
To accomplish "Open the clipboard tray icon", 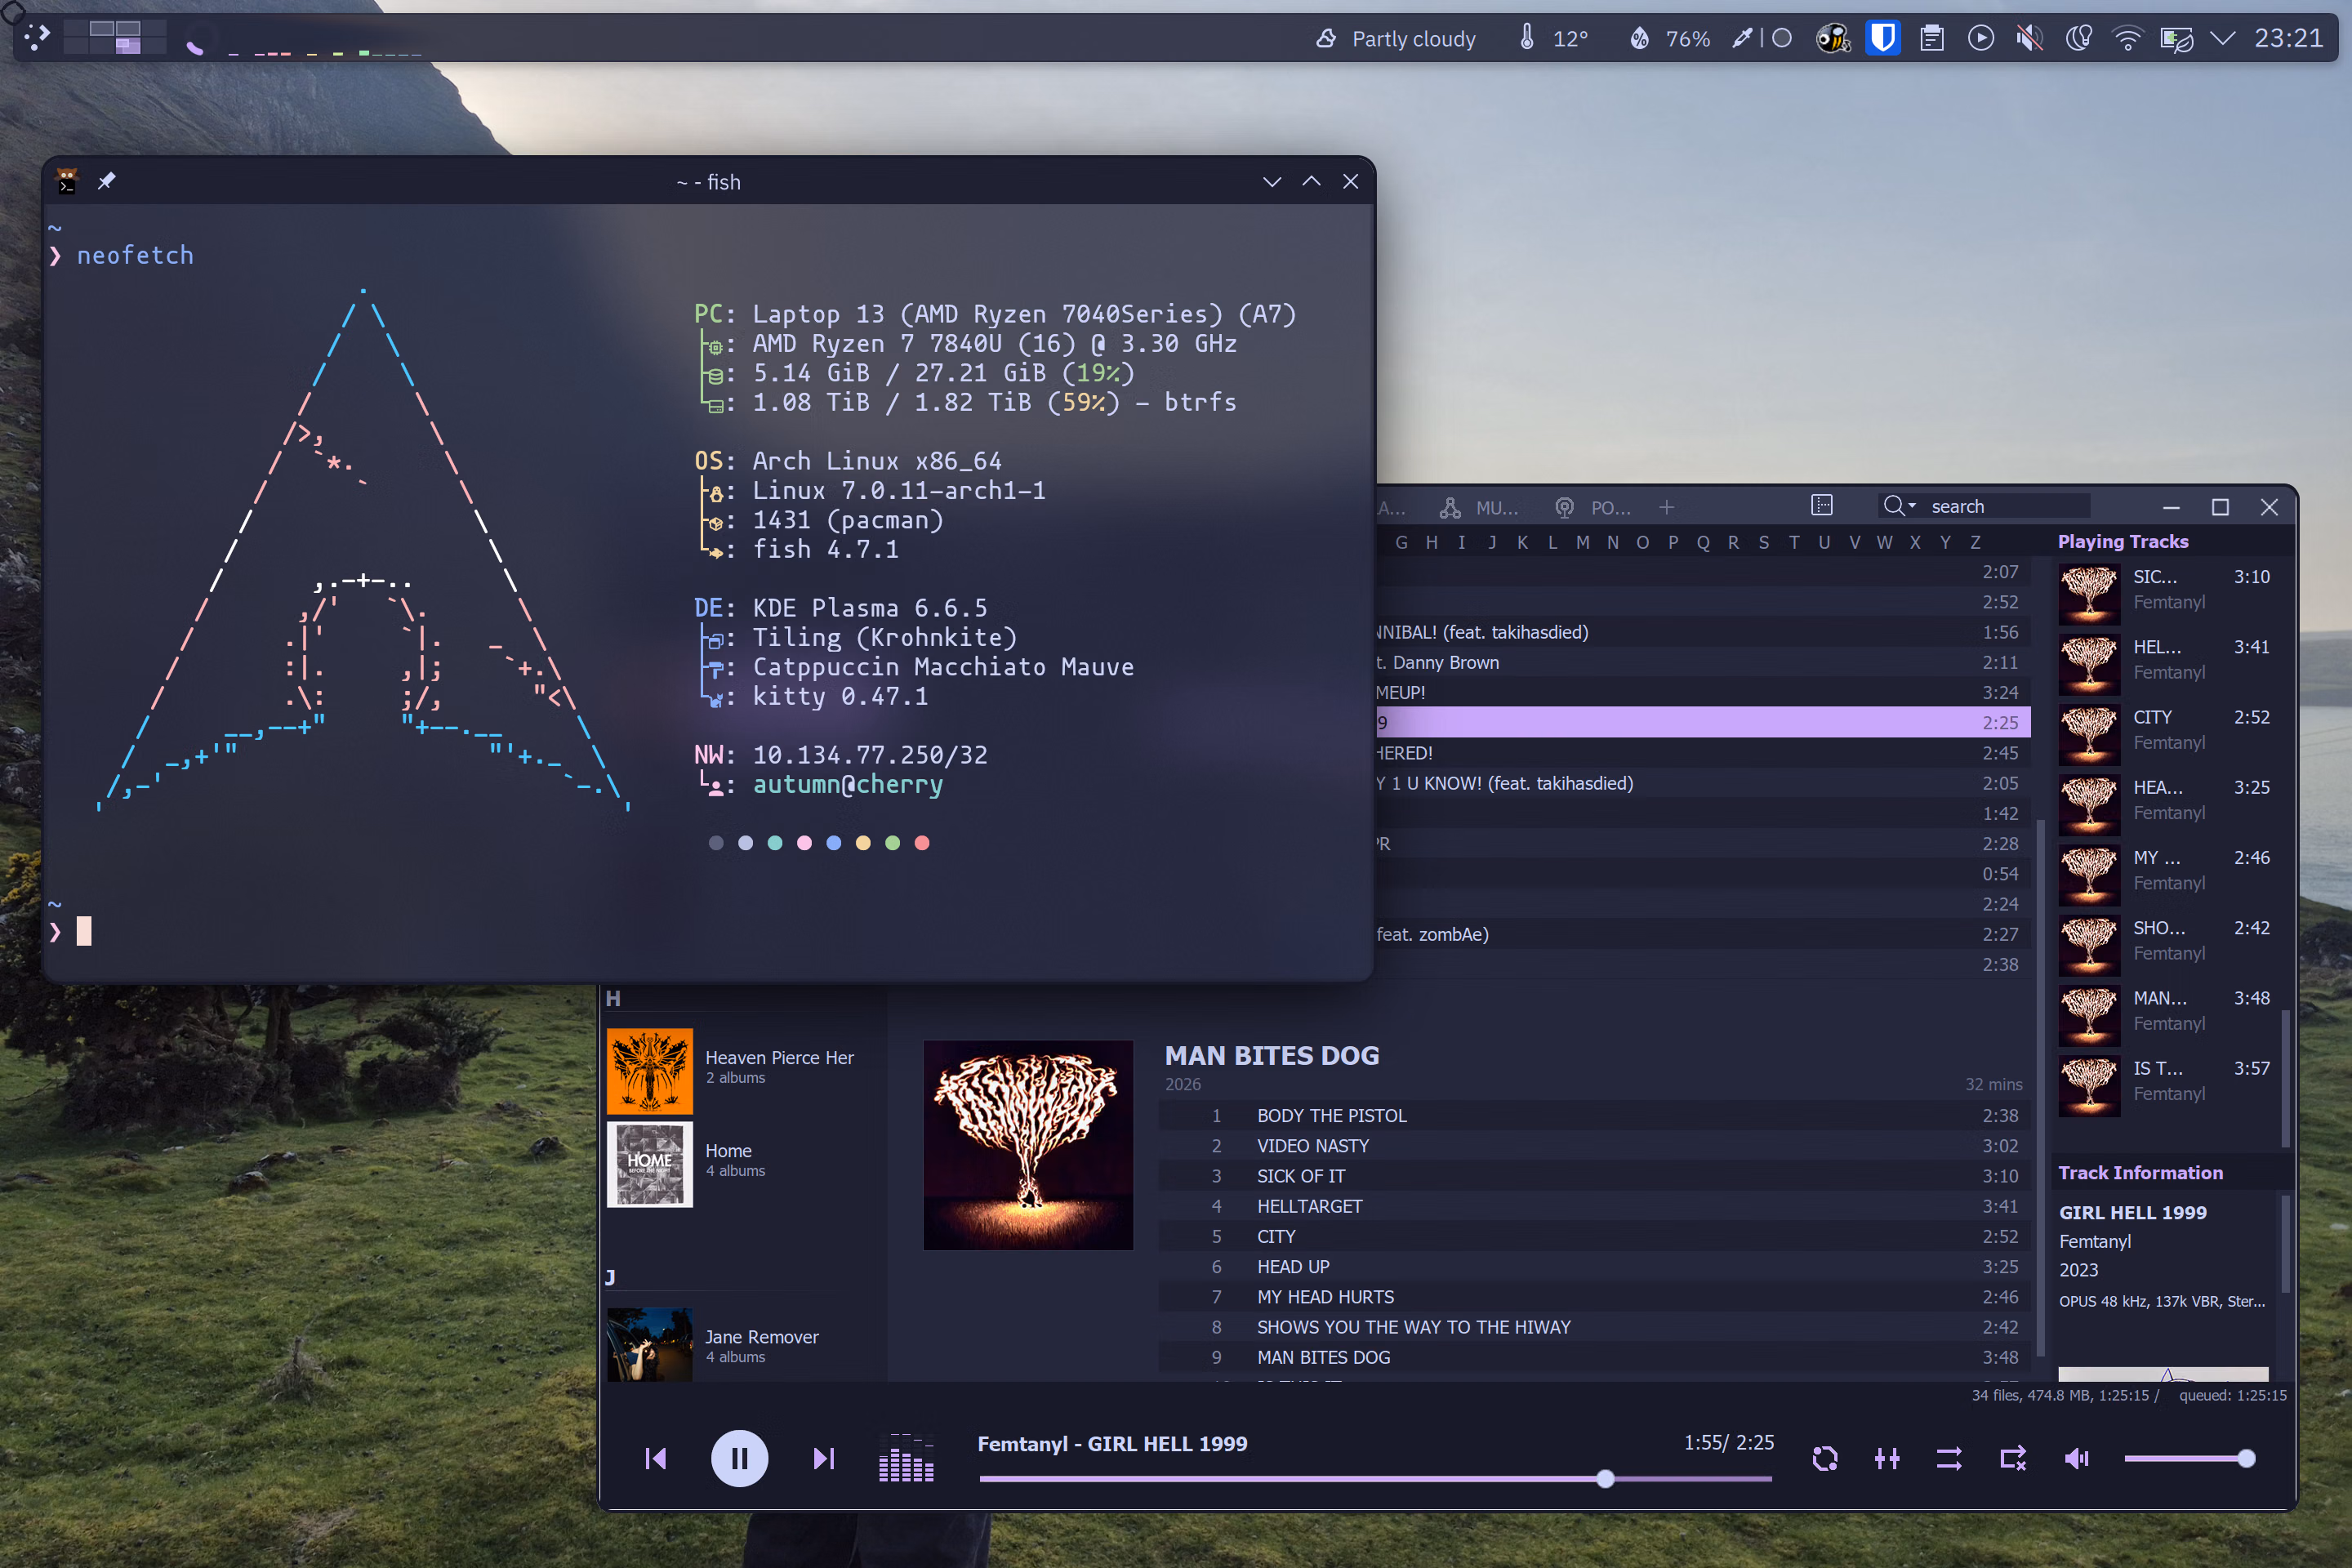I will pyautogui.click(x=1932, y=38).
